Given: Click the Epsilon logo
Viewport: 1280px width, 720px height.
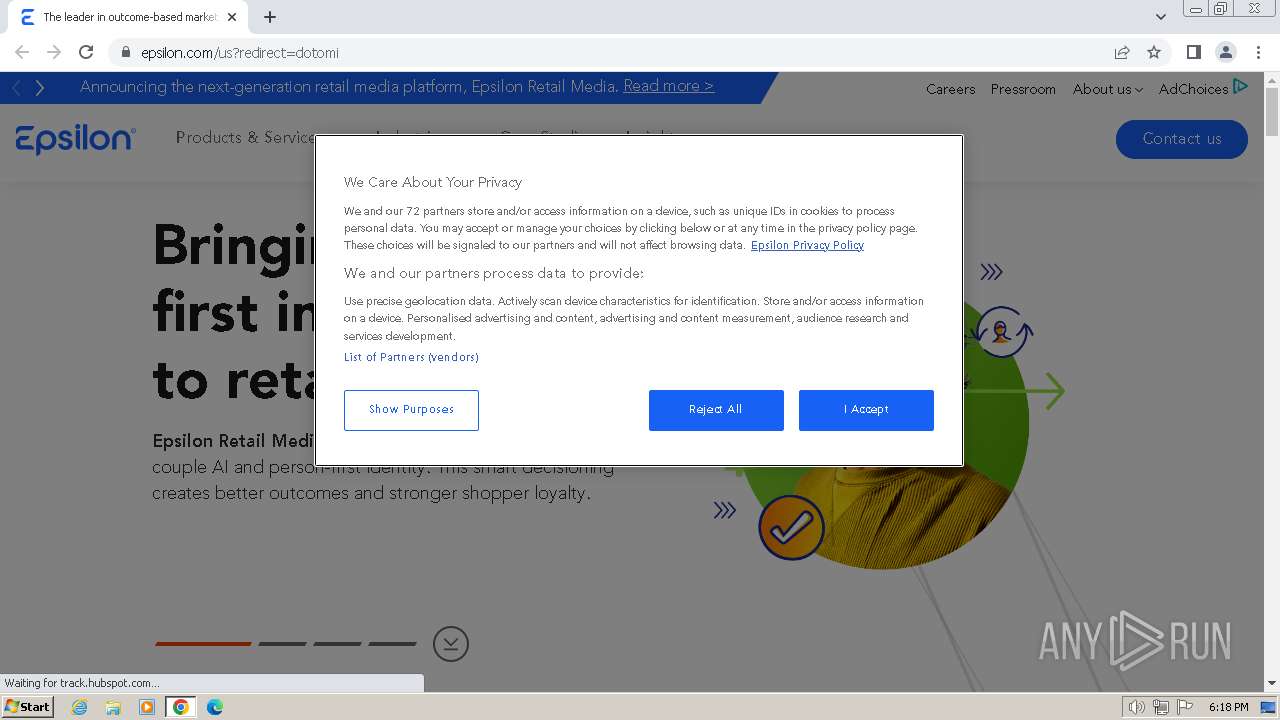Looking at the screenshot, I should click(75, 139).
